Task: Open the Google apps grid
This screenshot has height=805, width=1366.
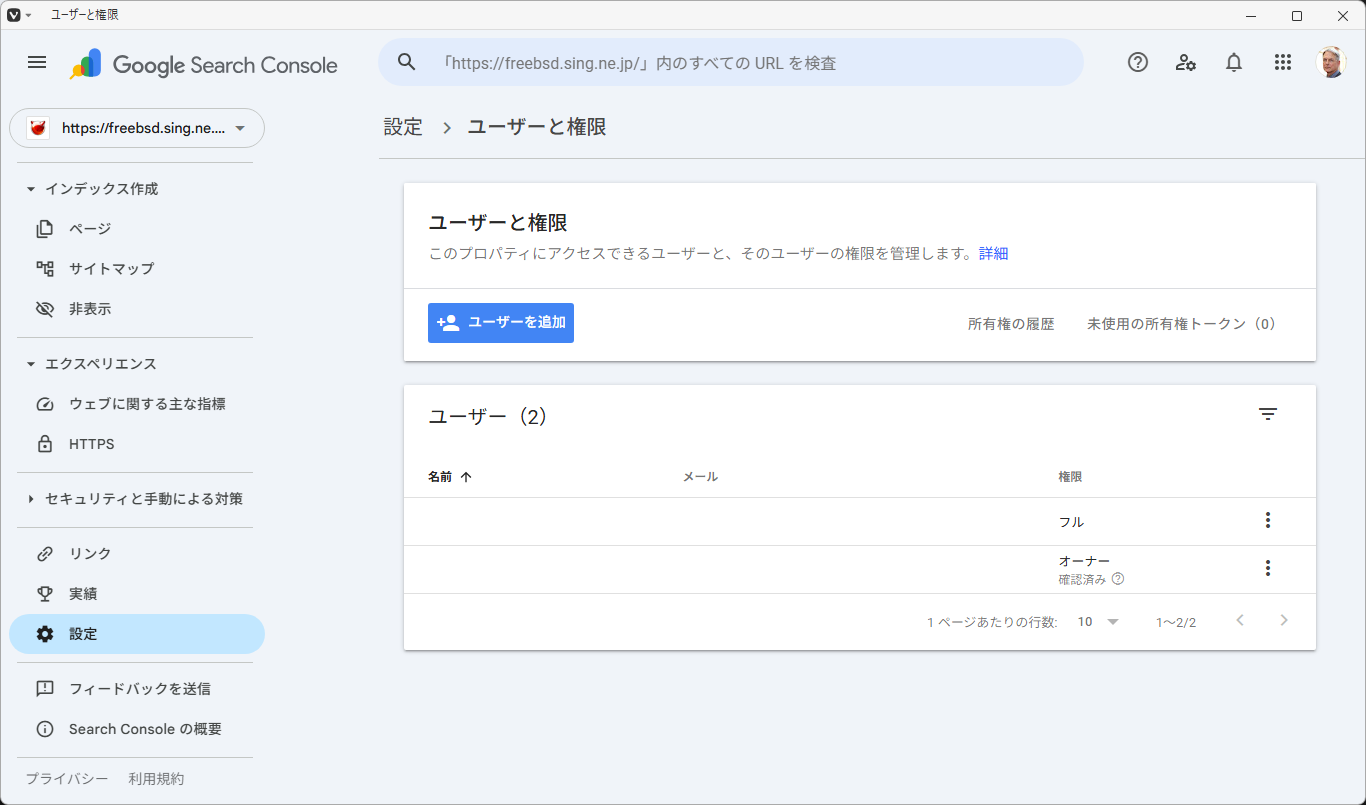Action: tap(1283, 62)
